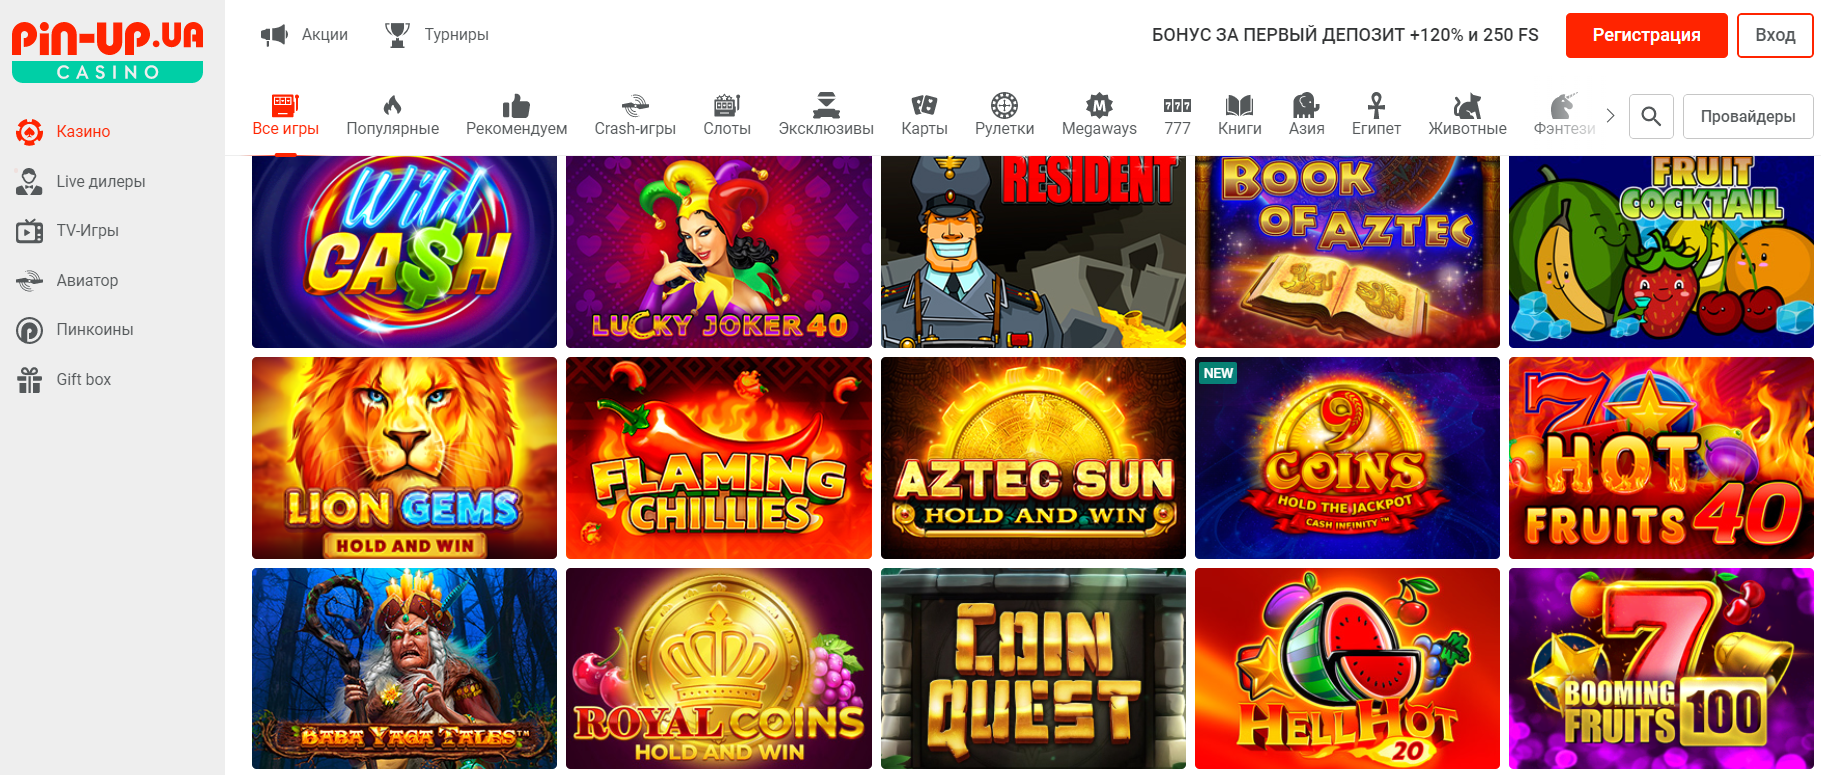Open Авиатор from the sidebar
The height and width of the screenshot is (775, 1821).
point(87,281)
